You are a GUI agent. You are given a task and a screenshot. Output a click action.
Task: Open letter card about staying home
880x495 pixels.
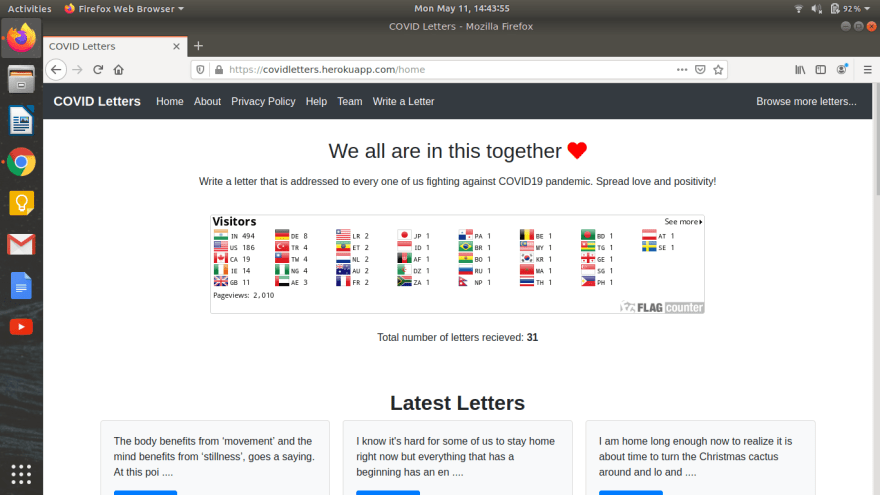pos(457,458)
